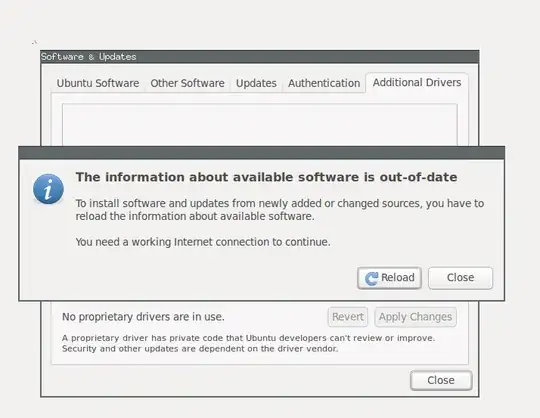Go to the Authentication tab
540x418 pixels.
click(324, 83)
